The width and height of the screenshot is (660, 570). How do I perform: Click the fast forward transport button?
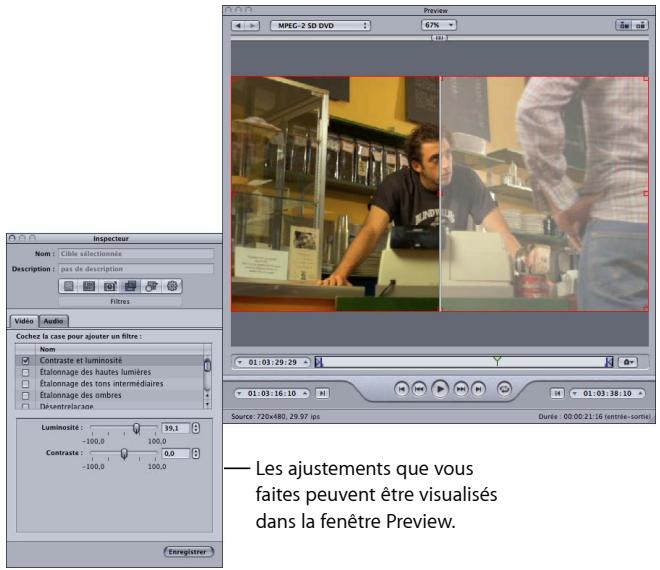point(461,389)
